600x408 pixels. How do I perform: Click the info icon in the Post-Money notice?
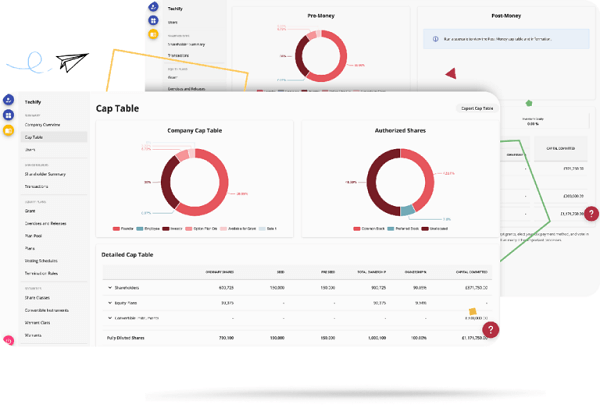pos(435,39)
